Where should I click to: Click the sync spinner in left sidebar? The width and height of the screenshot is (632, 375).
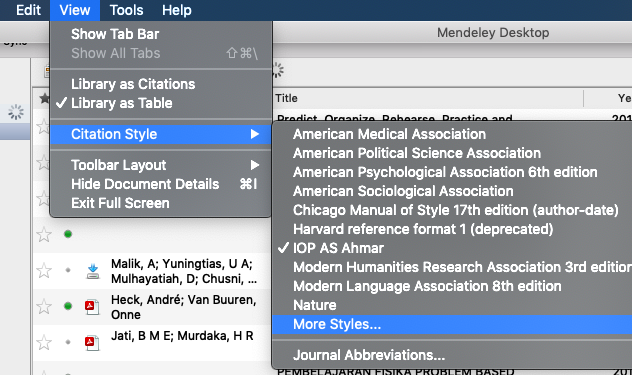pos(16,112)
